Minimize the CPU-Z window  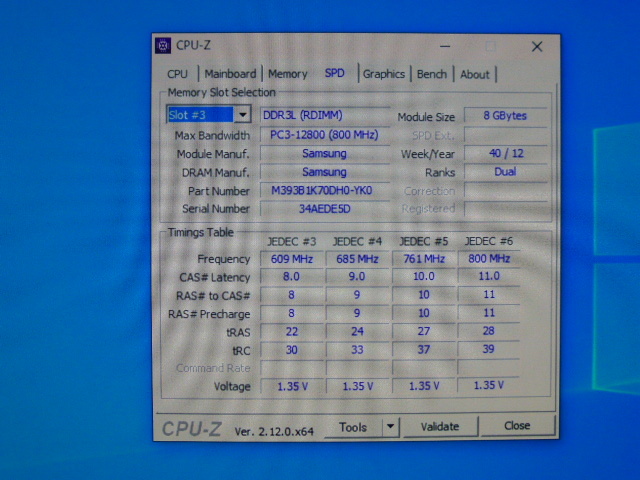click(x=445, y=47)
